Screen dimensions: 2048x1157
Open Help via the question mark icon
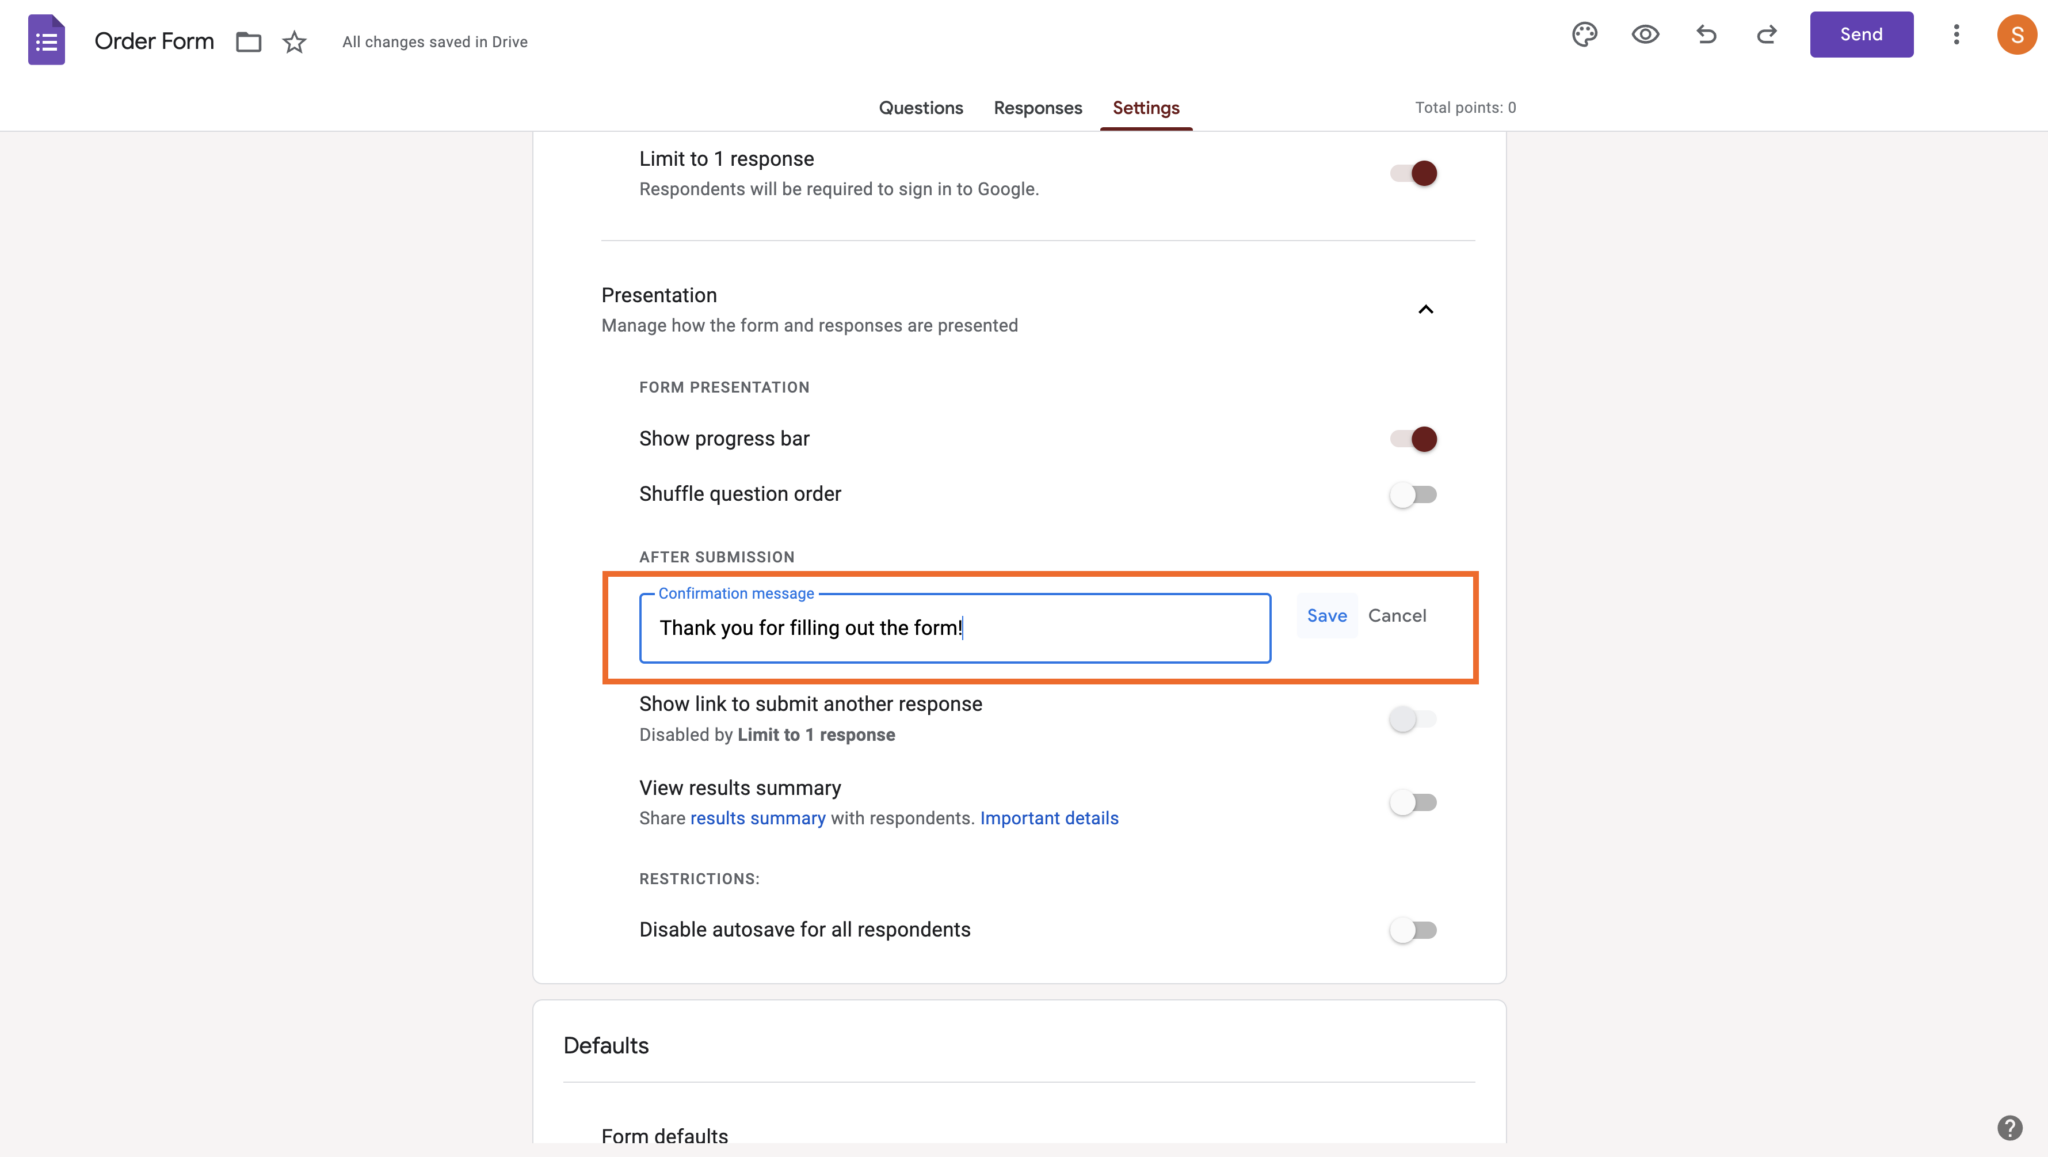click(x=2011, y=1127)
